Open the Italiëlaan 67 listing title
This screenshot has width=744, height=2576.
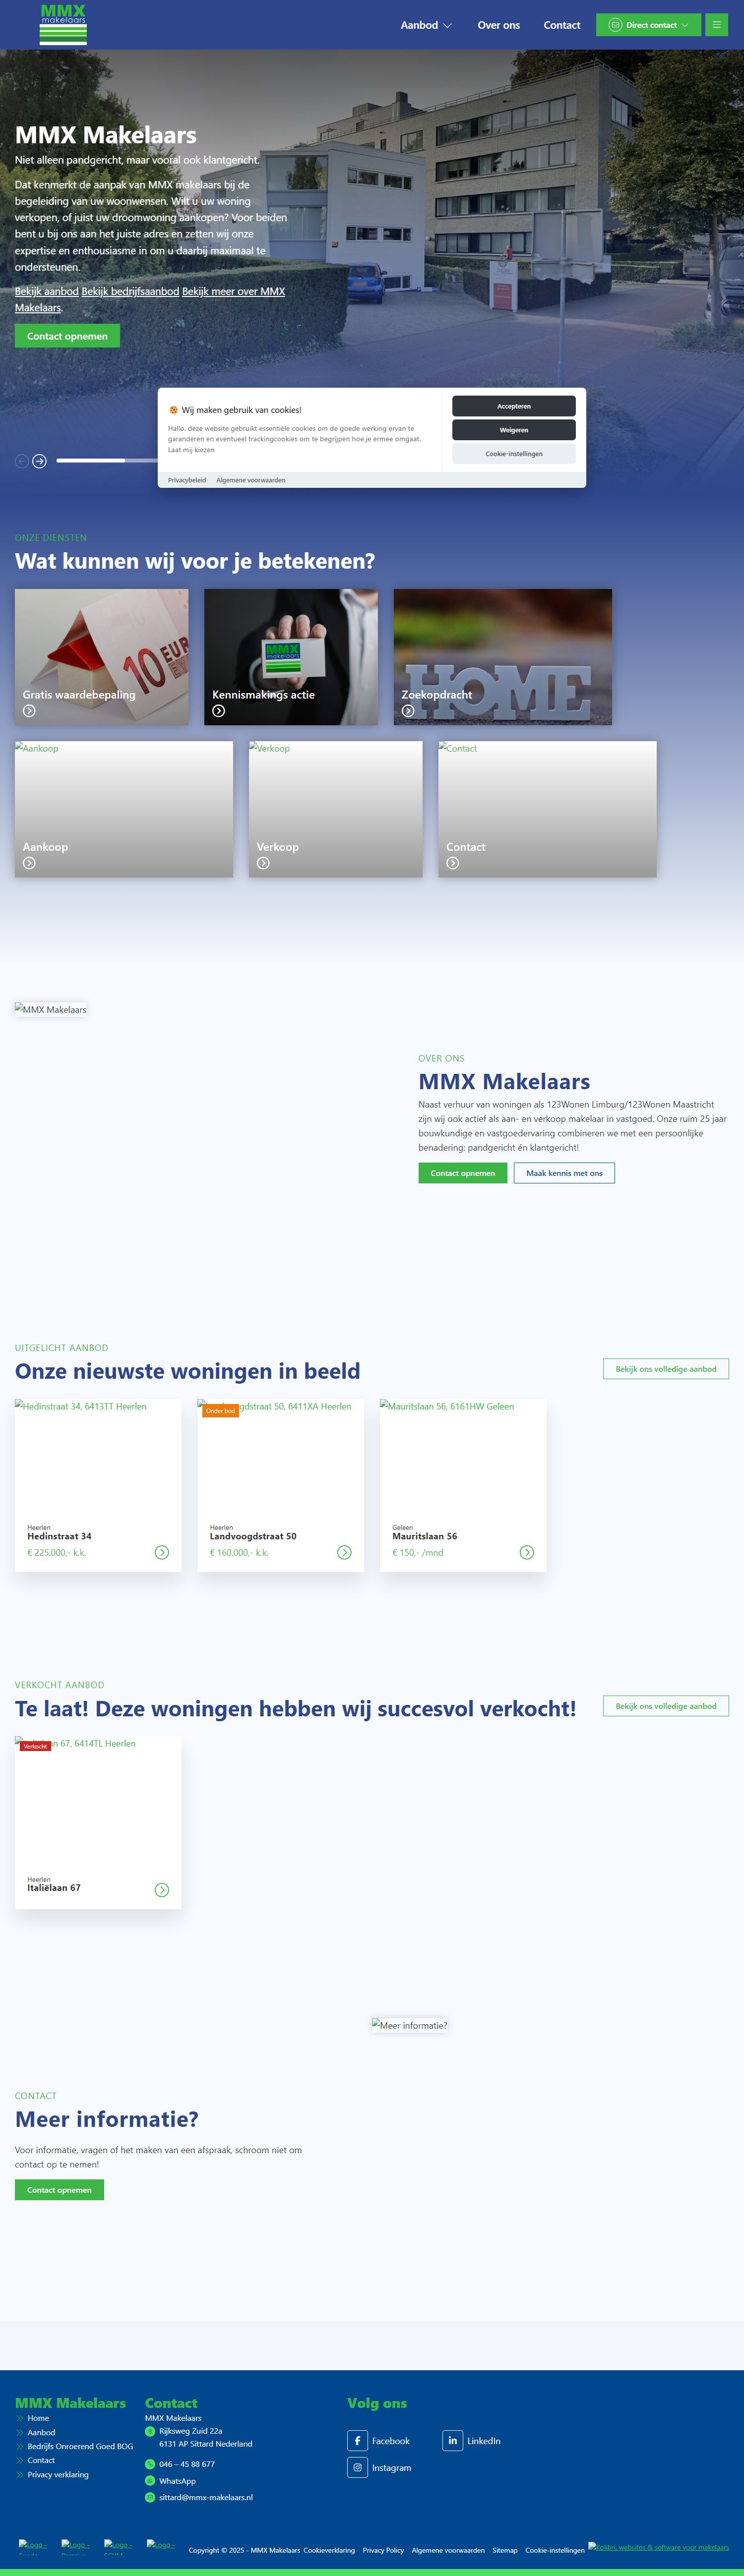(54, 1888)
